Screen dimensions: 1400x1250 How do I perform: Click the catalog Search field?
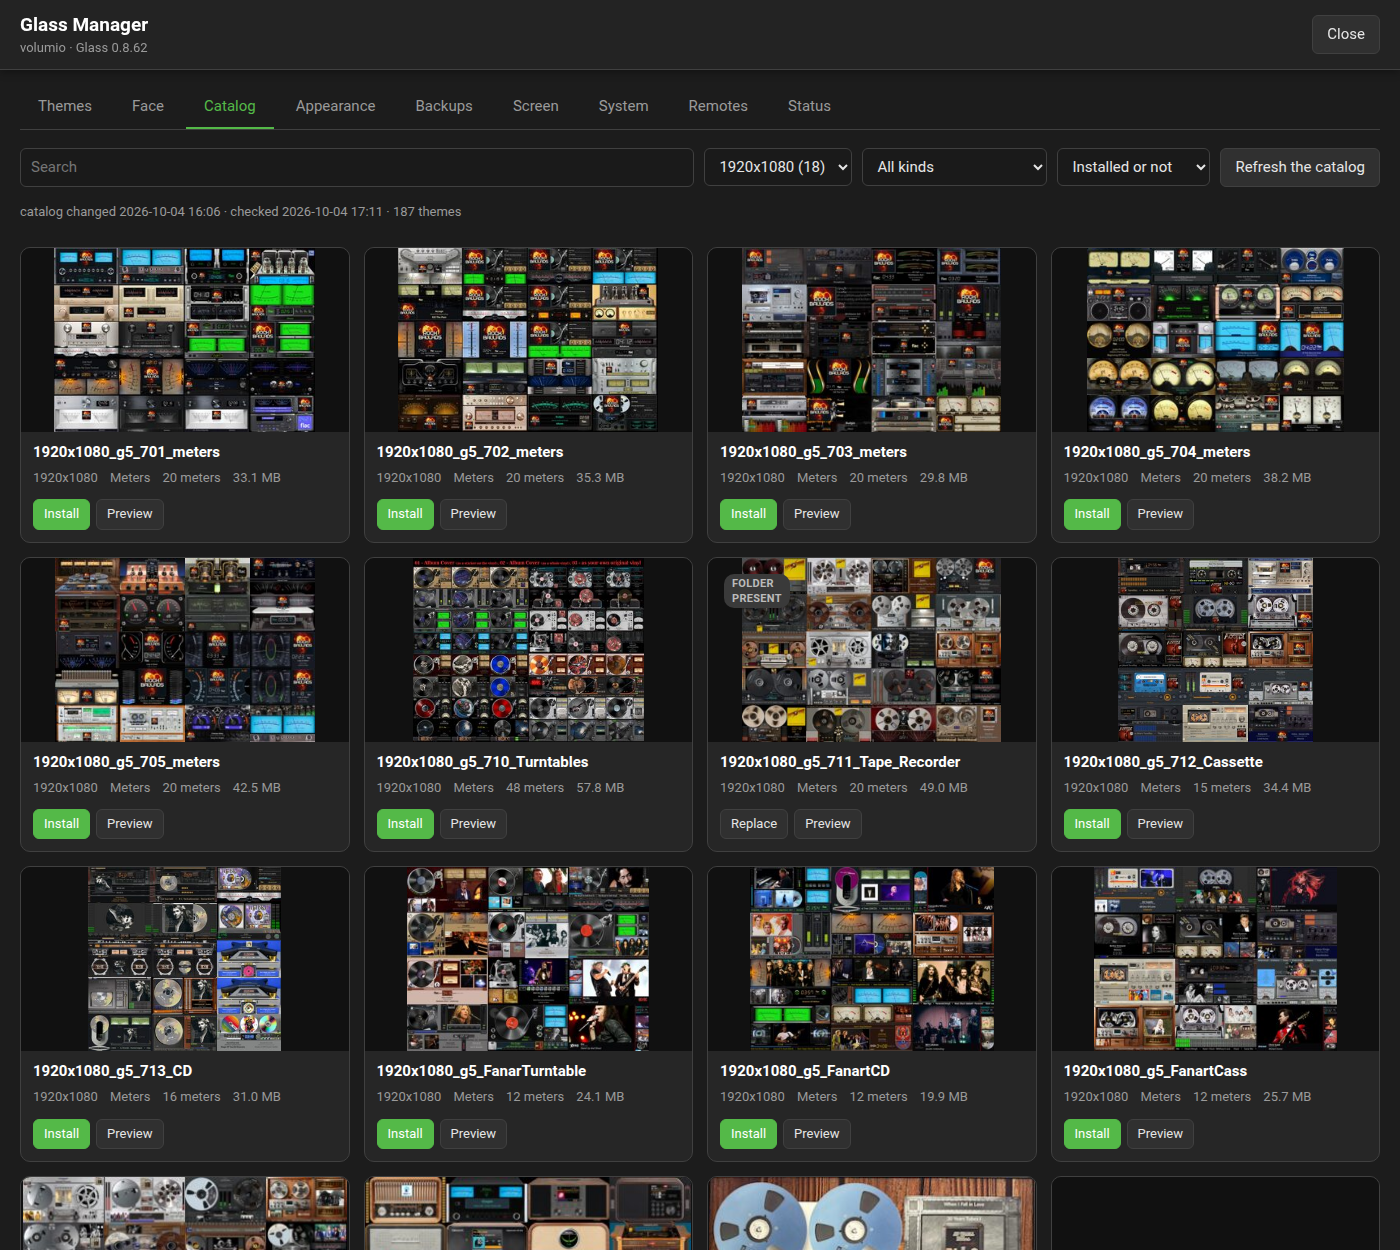click(357, 167)
